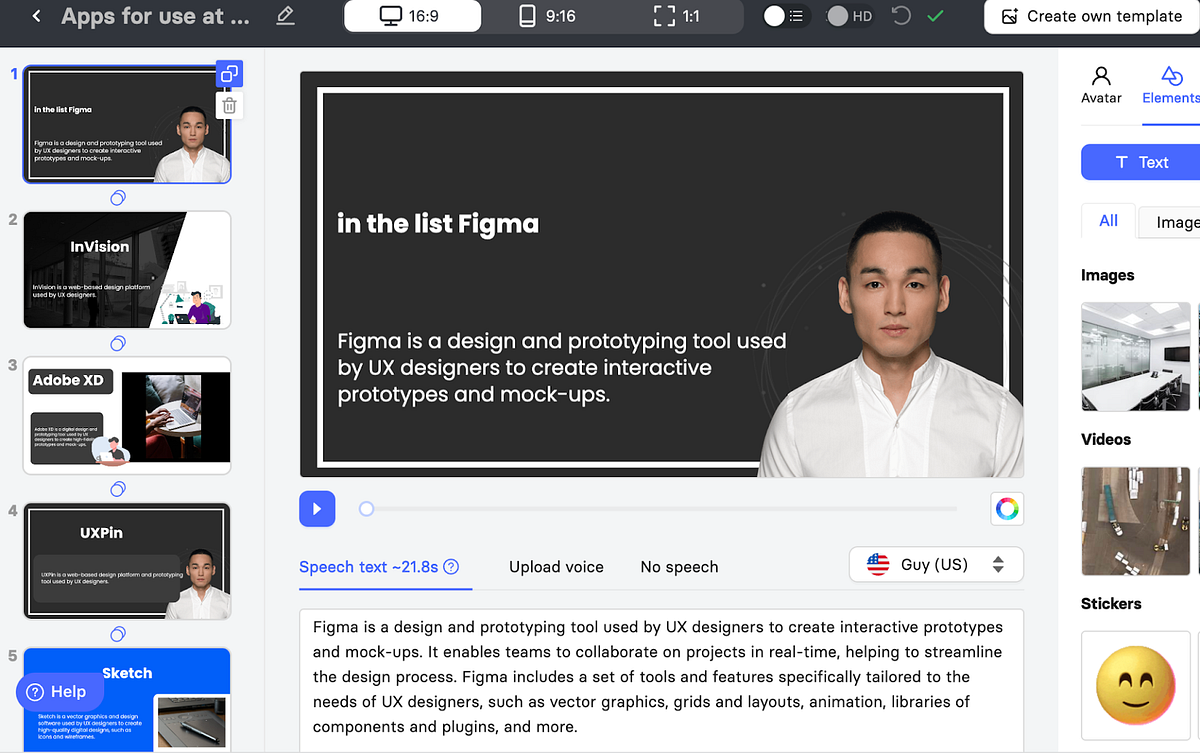
Task: Switch to the No speech tab
Action: pos(679,567)
